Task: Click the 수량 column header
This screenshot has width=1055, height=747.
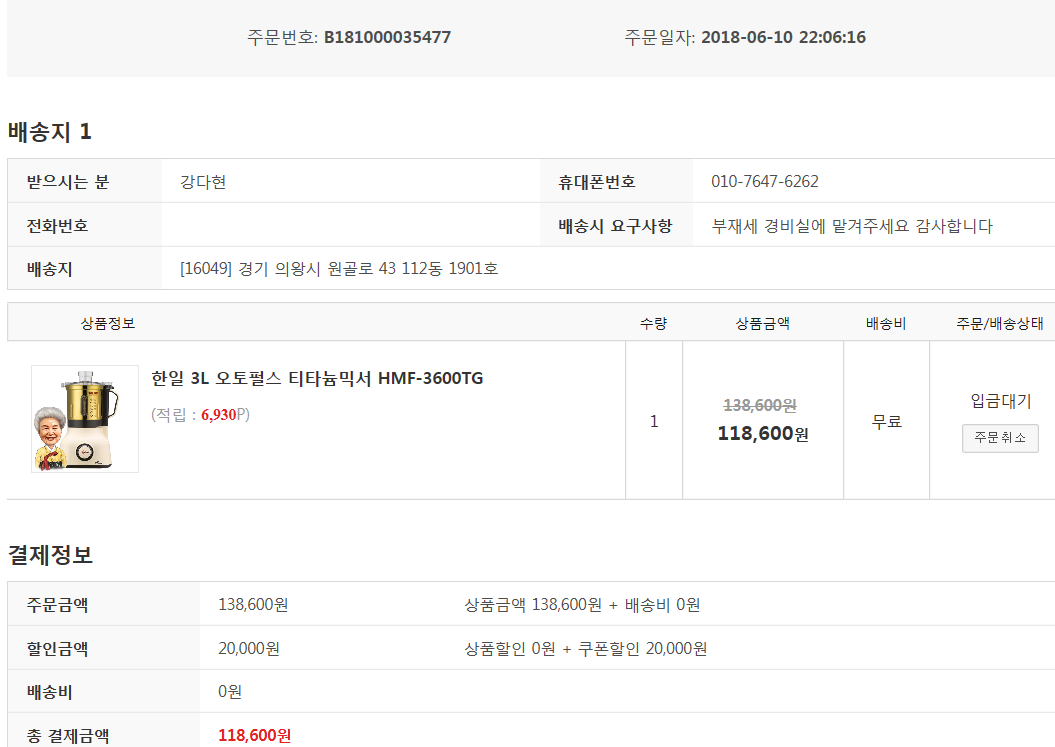Action: pyautogui.click(x=653, y=323)
